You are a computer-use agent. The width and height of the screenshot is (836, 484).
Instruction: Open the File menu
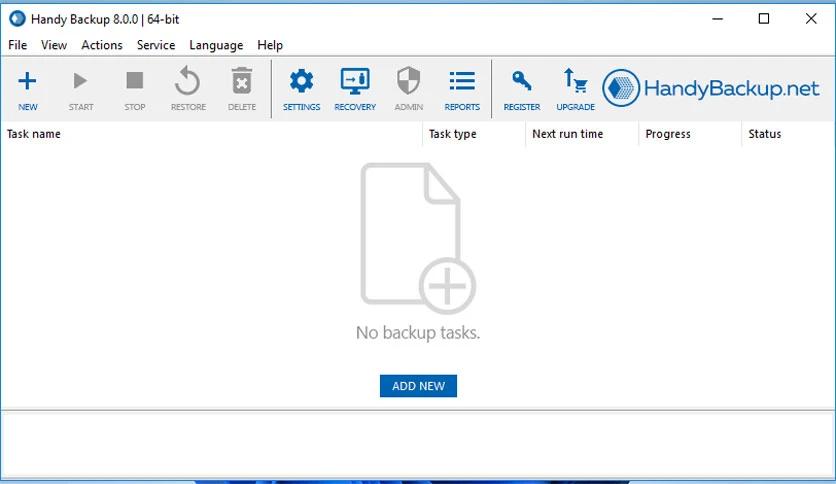[x=18, y=45]
